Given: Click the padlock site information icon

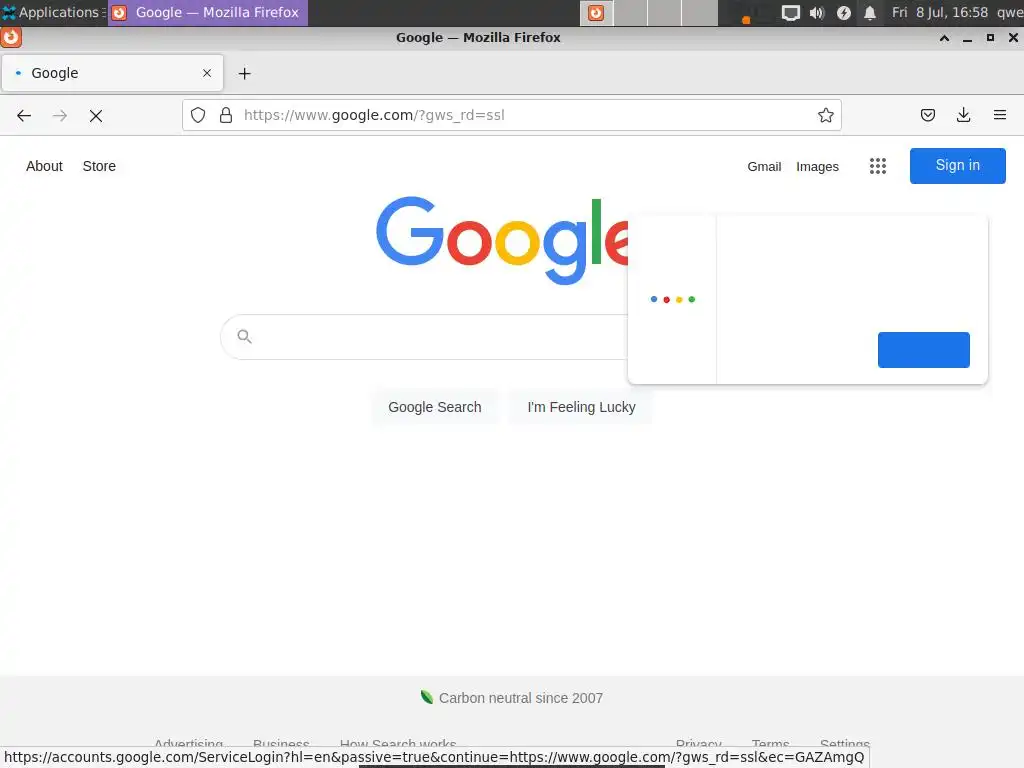Looking at the screenshot, I should coord(226,116).
